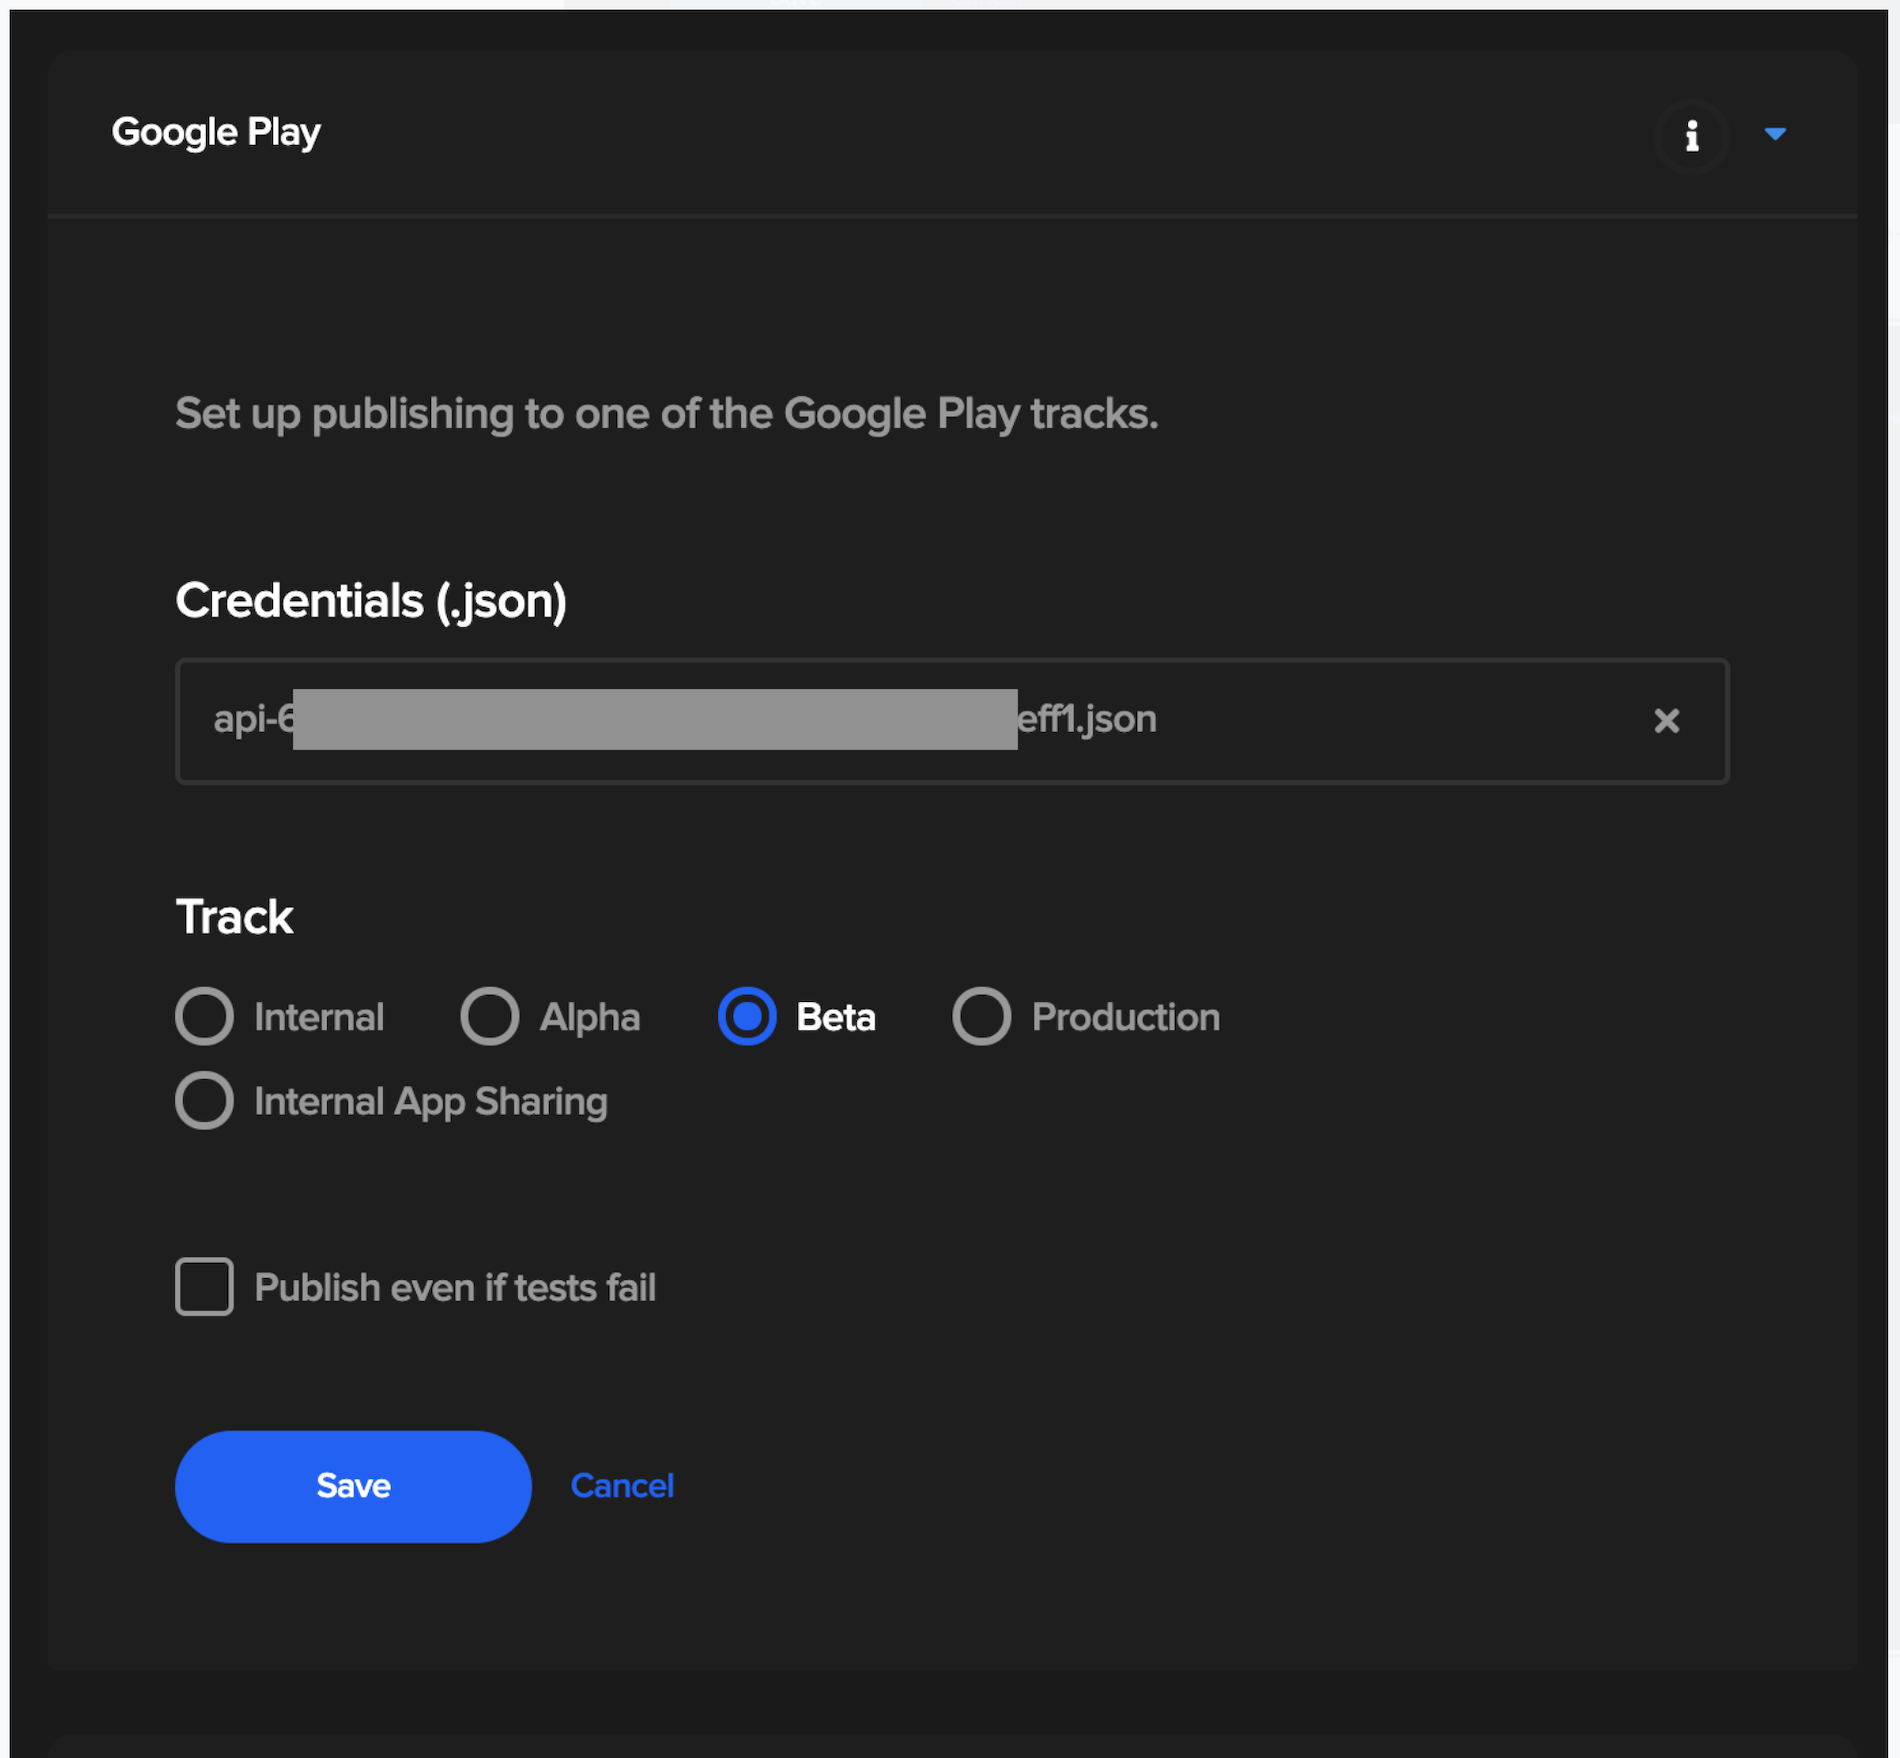The width and height of the screenshot is (1900, 1758).
Task: Remove the uploaded credentials json file
Action: pos(1666,720)
